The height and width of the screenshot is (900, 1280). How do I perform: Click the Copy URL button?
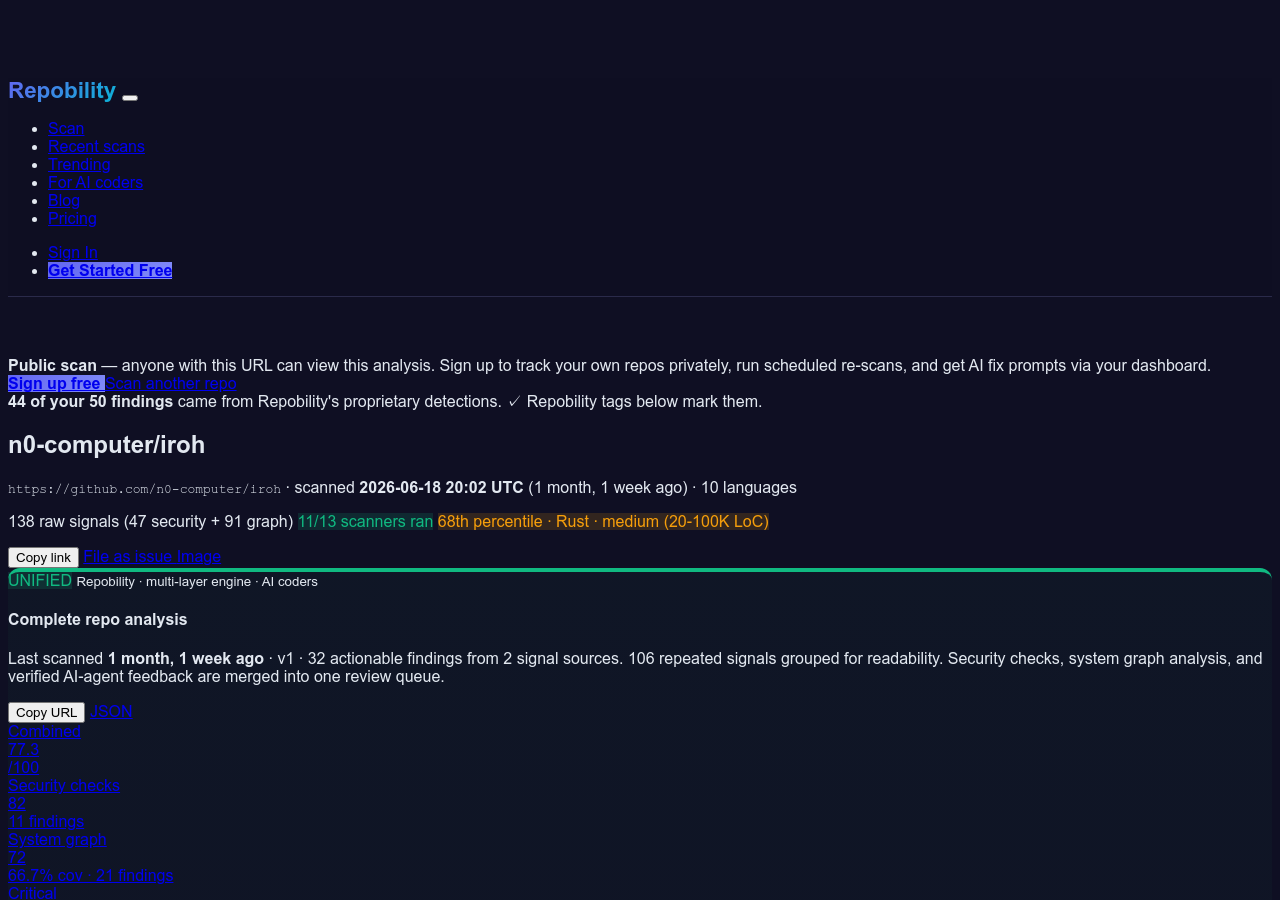46,712
